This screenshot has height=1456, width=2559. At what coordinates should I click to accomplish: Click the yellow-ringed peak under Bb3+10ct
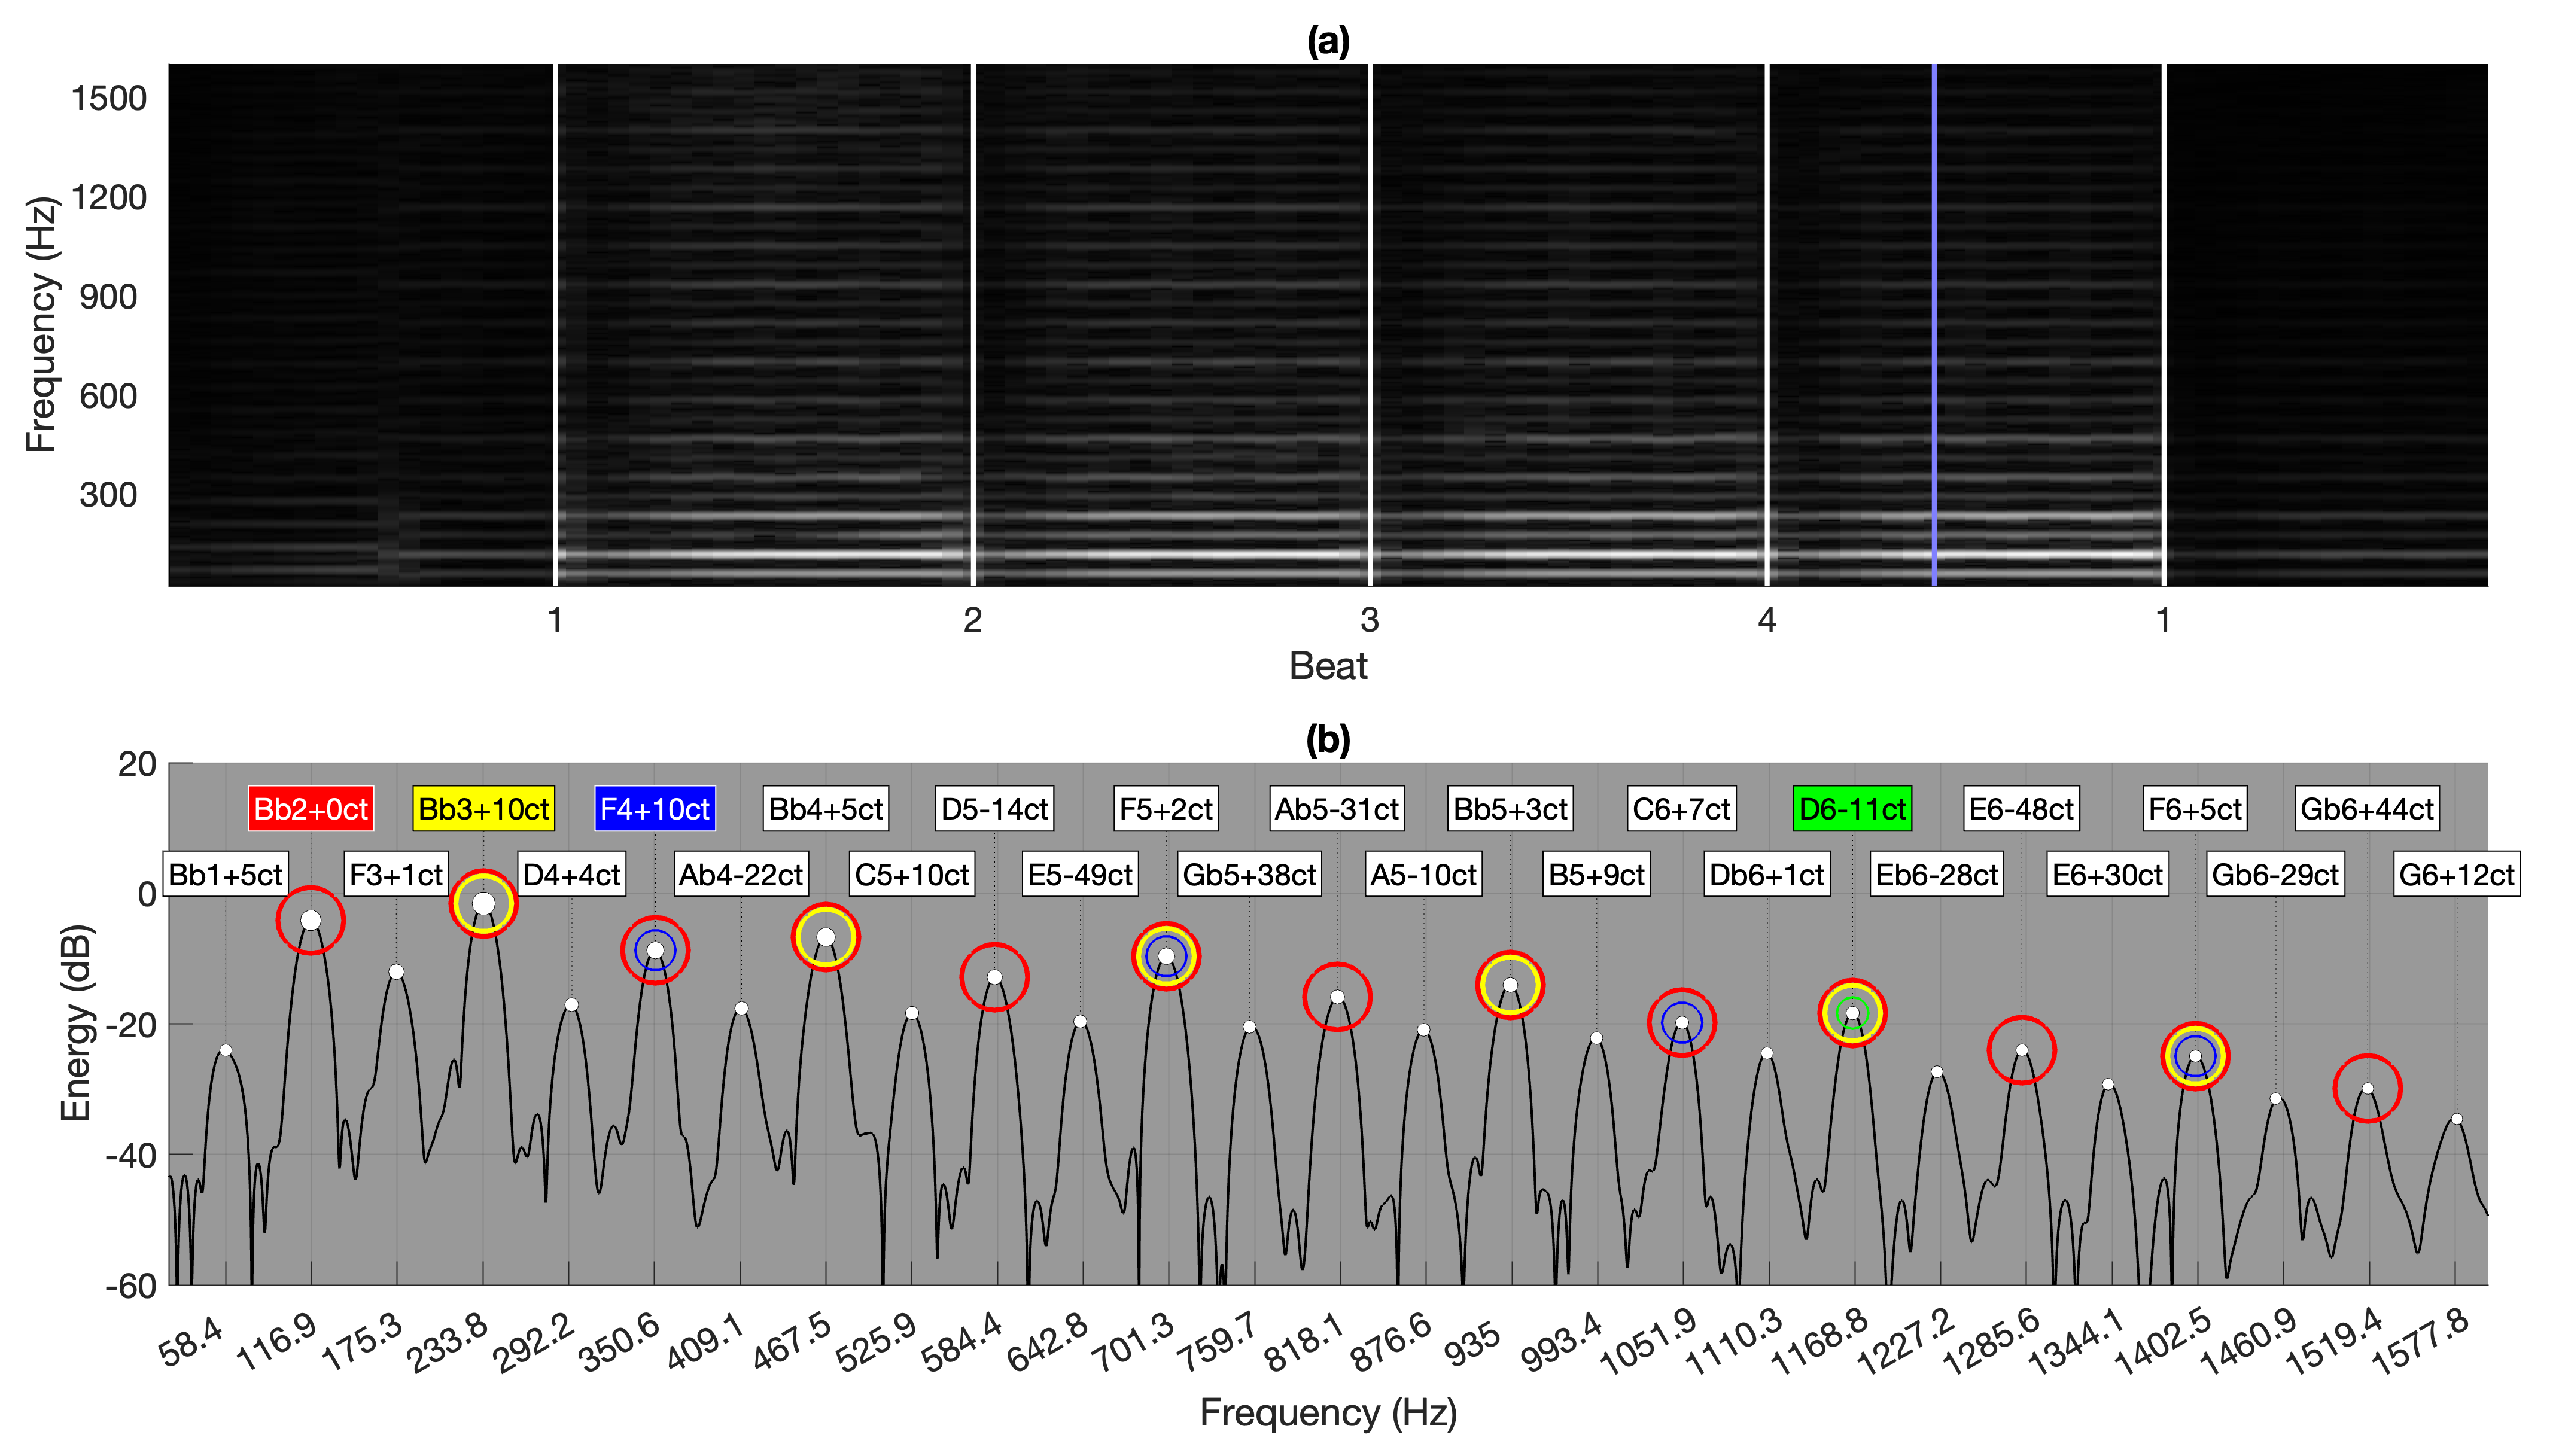pyautogui.click(x=483, y=904)
